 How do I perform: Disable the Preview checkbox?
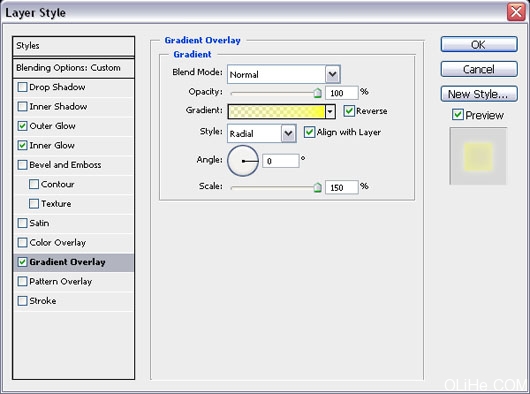click(x=458, y=115)
